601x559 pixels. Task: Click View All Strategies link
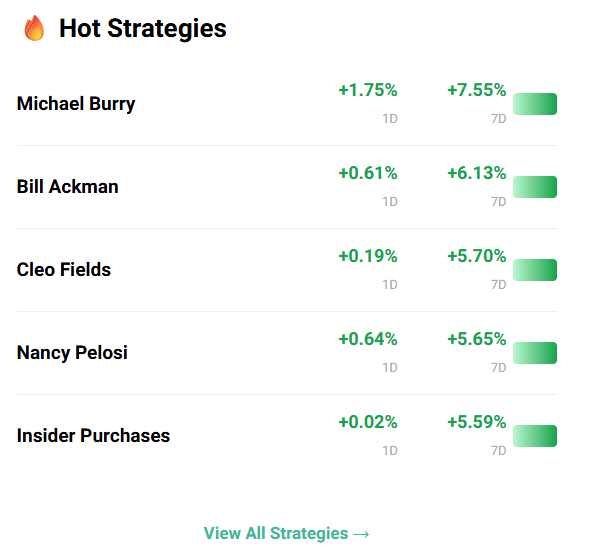click(x=286, y=533)
